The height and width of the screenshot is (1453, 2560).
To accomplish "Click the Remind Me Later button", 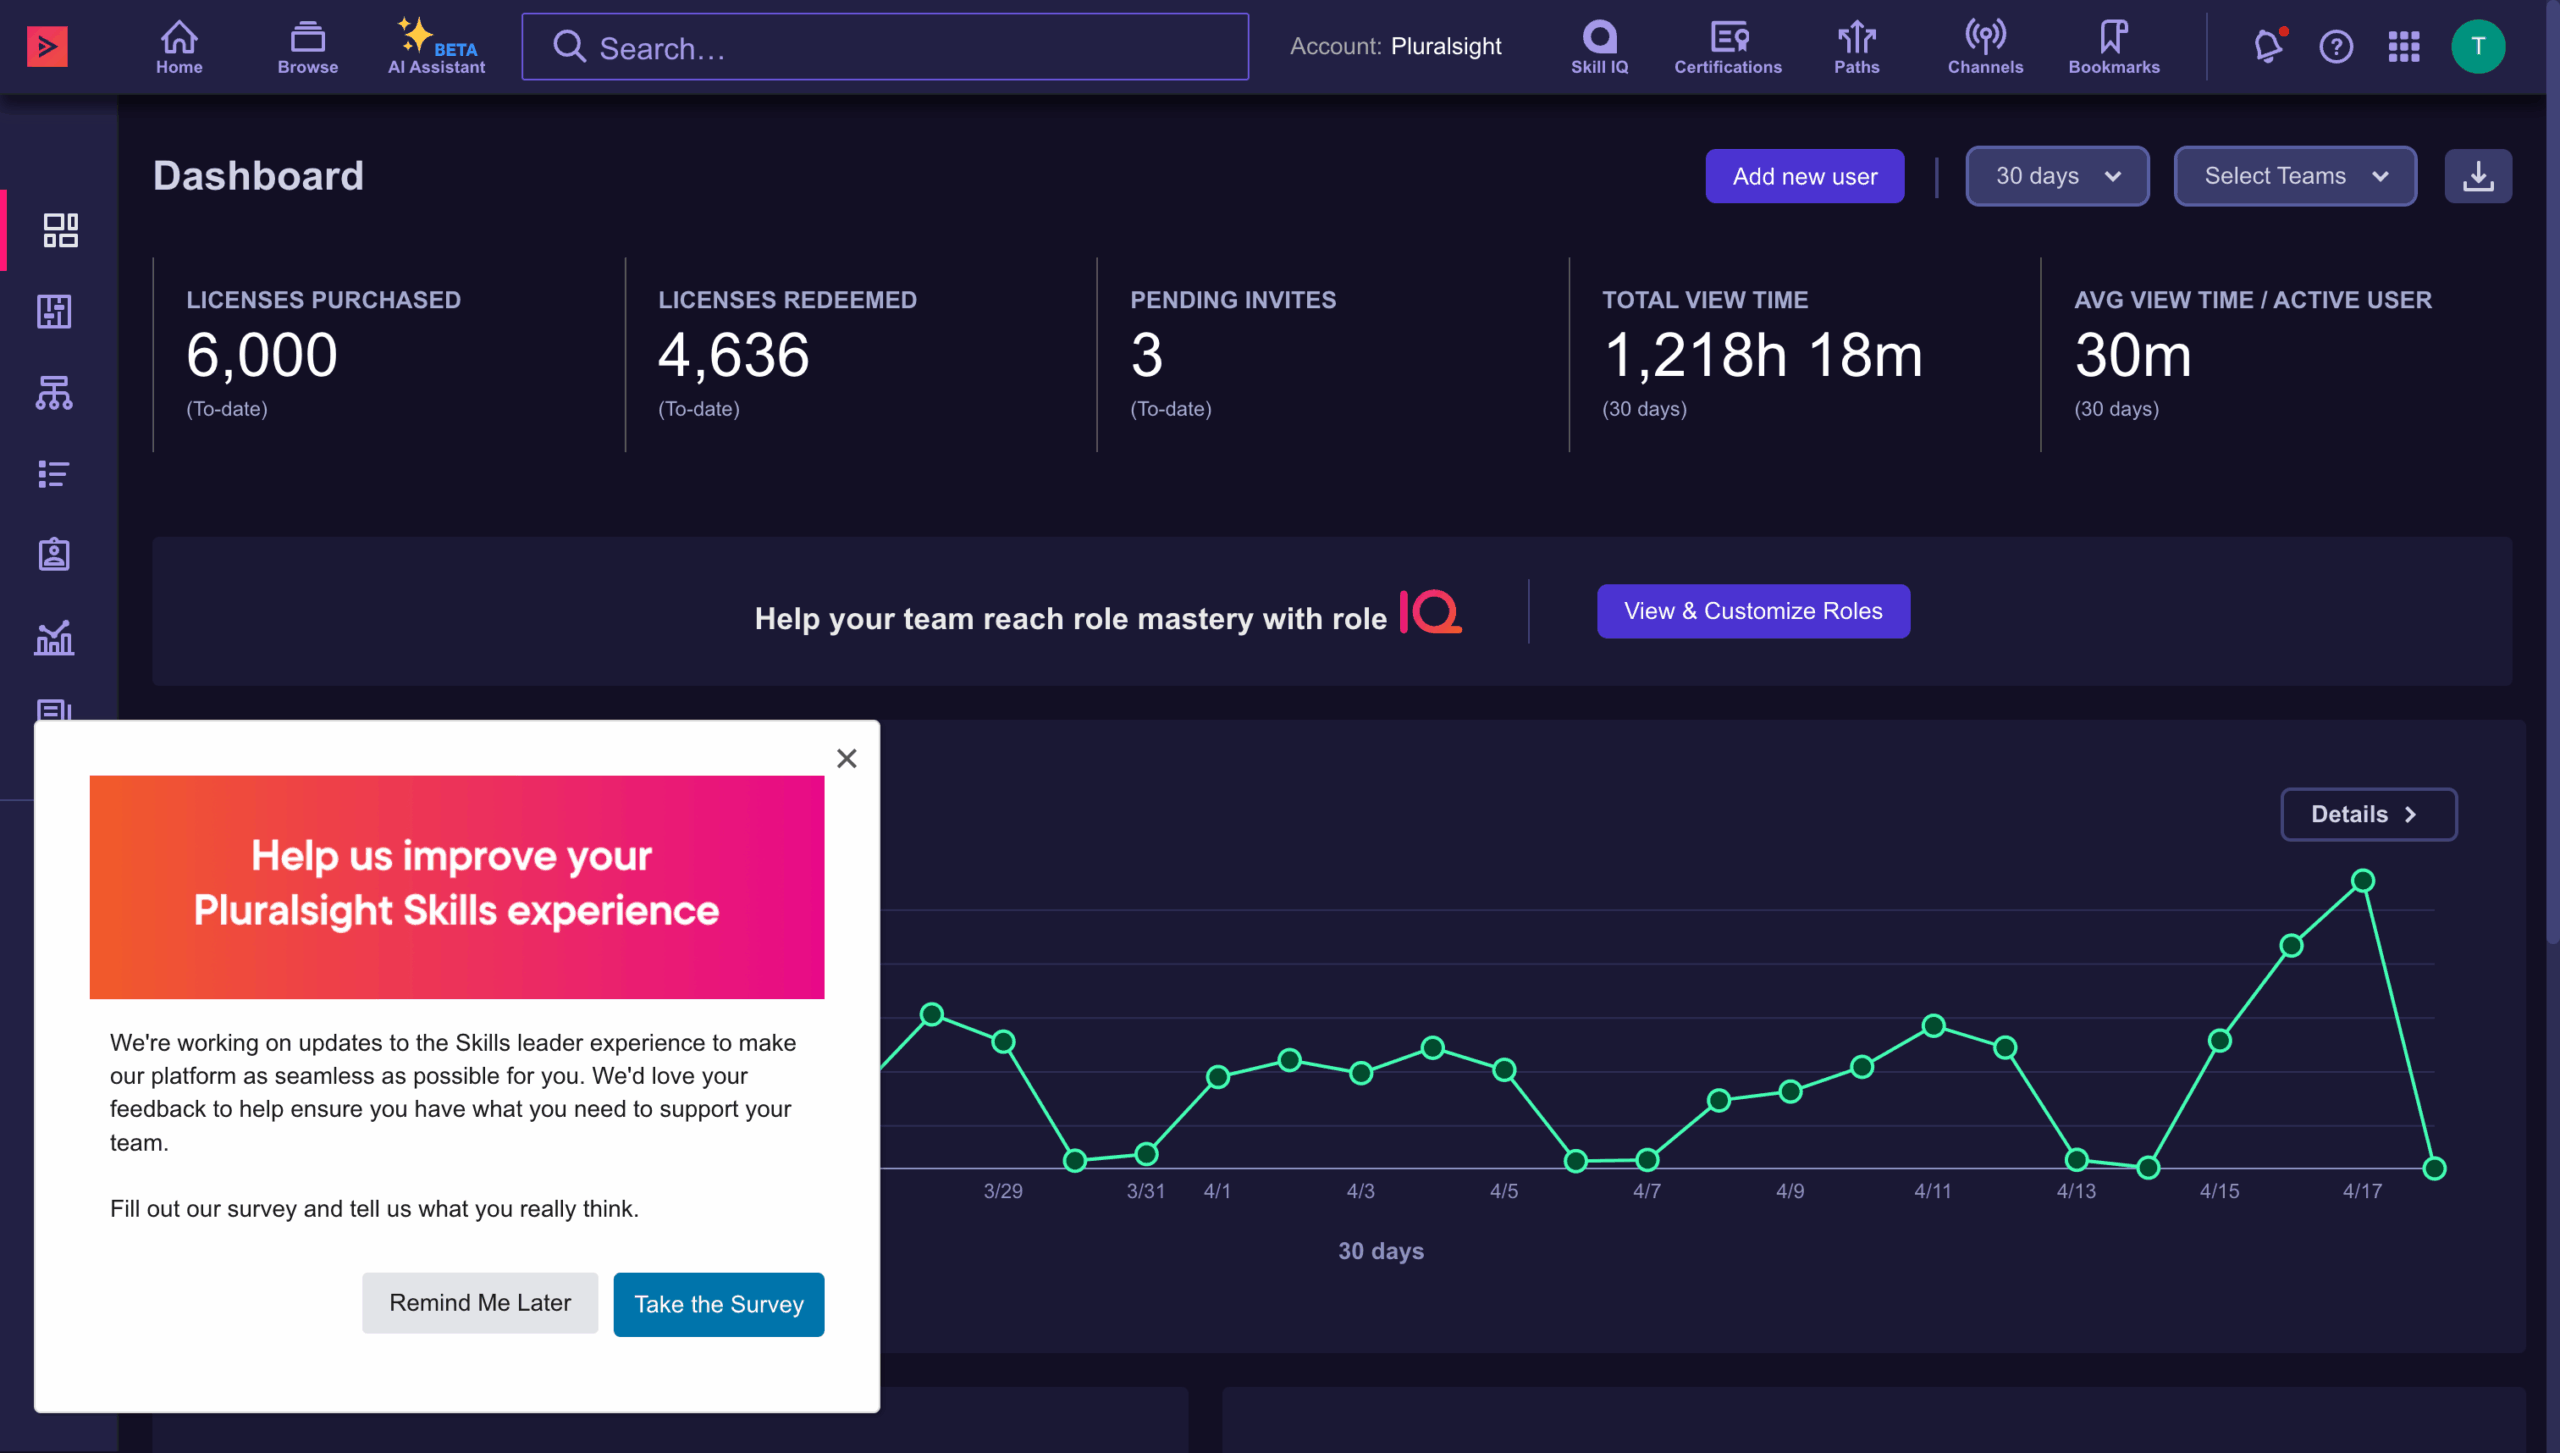I will click(x=480, y=1303).
